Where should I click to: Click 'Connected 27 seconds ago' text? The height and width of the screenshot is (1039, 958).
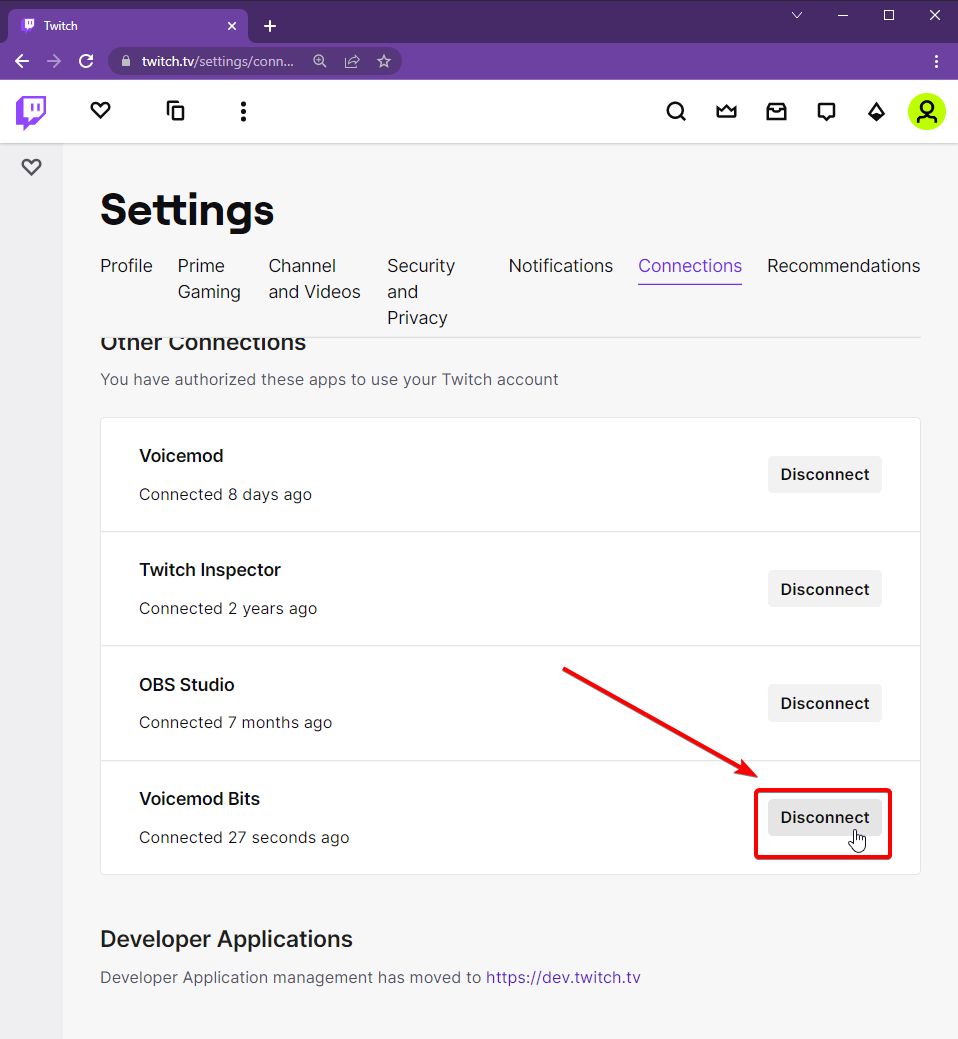(244, 838)
